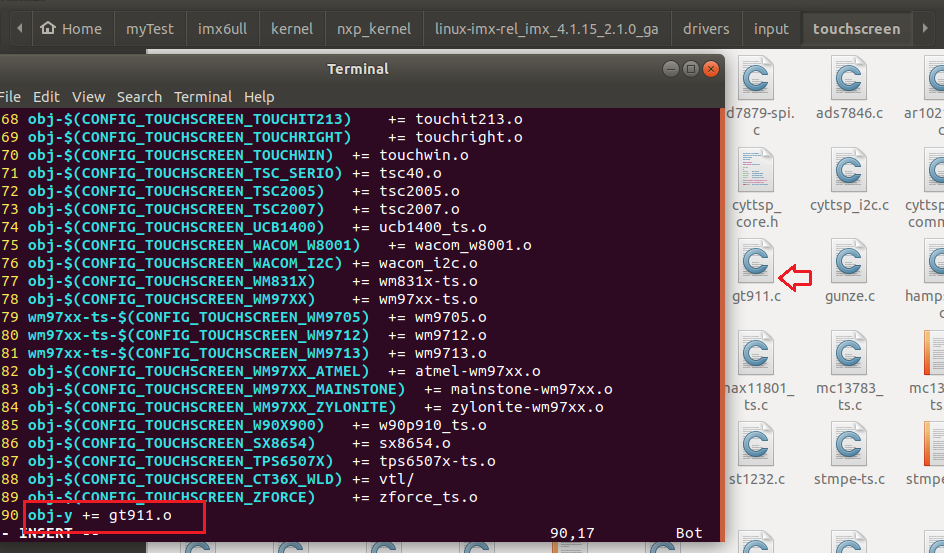Go to drivers folder in path bar
This screenshot has height=553, width=944.
[706, 29]
